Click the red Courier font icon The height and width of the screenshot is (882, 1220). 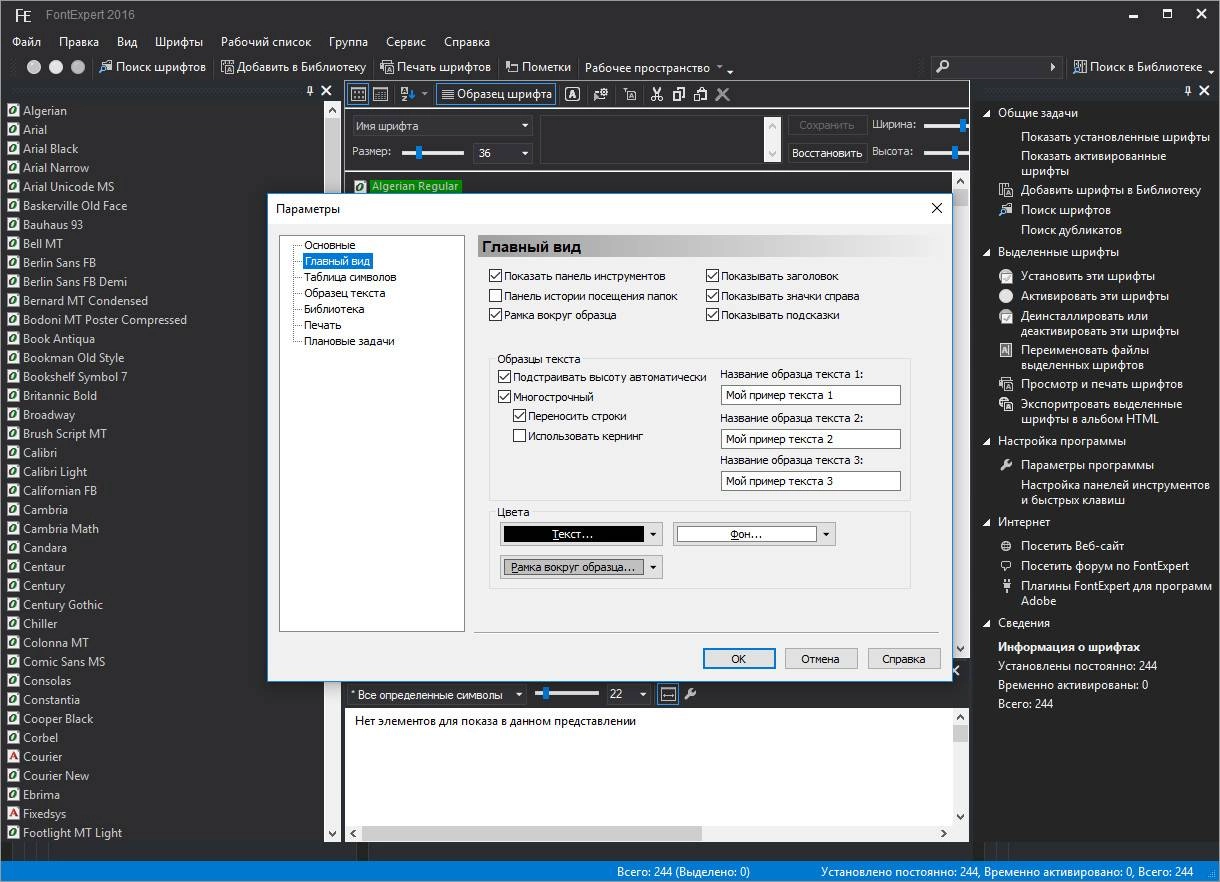(x=13, y=757)
